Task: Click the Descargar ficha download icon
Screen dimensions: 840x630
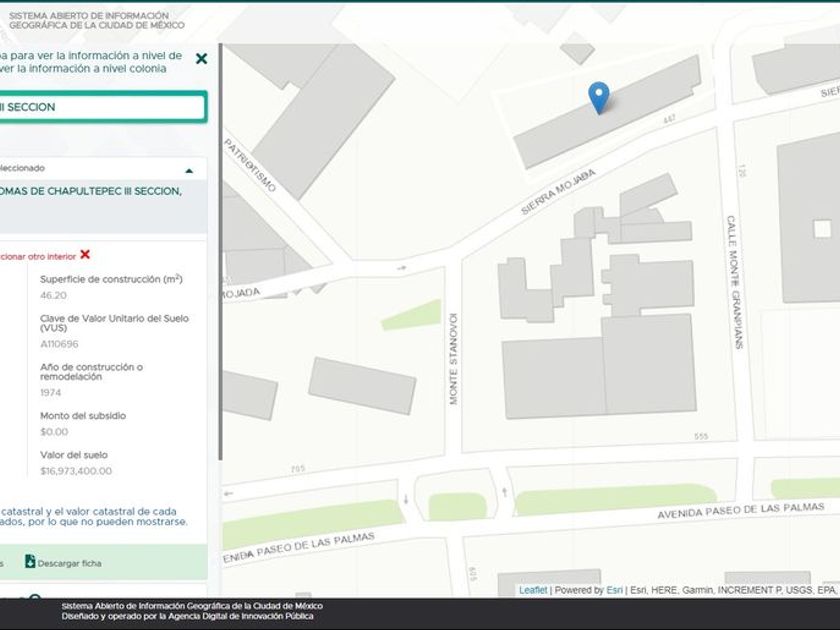Action: (x=30, y=562)
